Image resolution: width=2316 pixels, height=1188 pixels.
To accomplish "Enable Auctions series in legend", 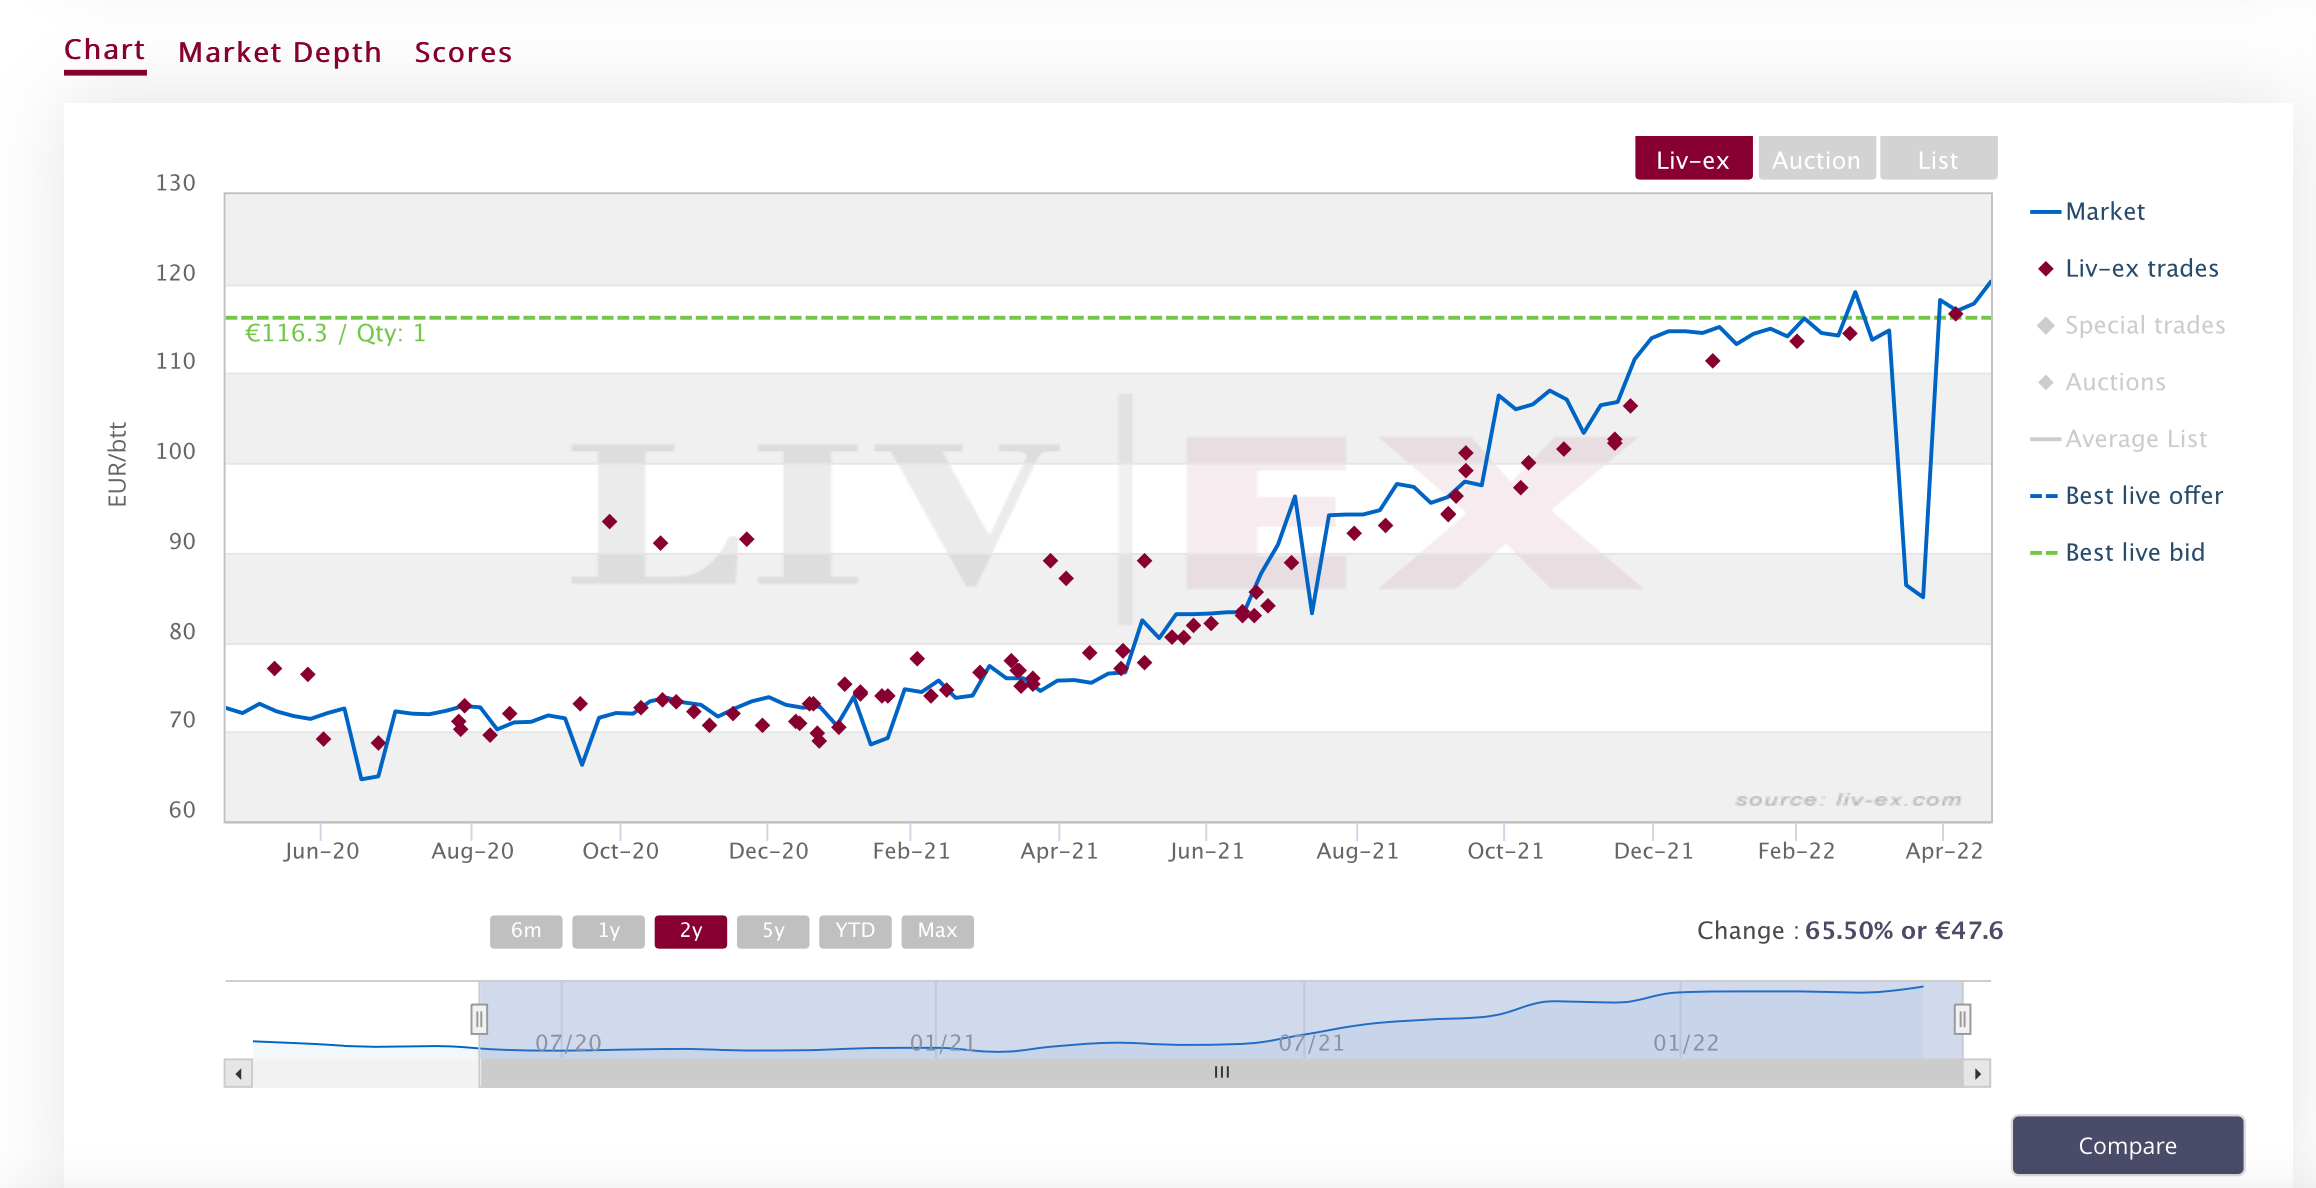I will pos(2101,383).
